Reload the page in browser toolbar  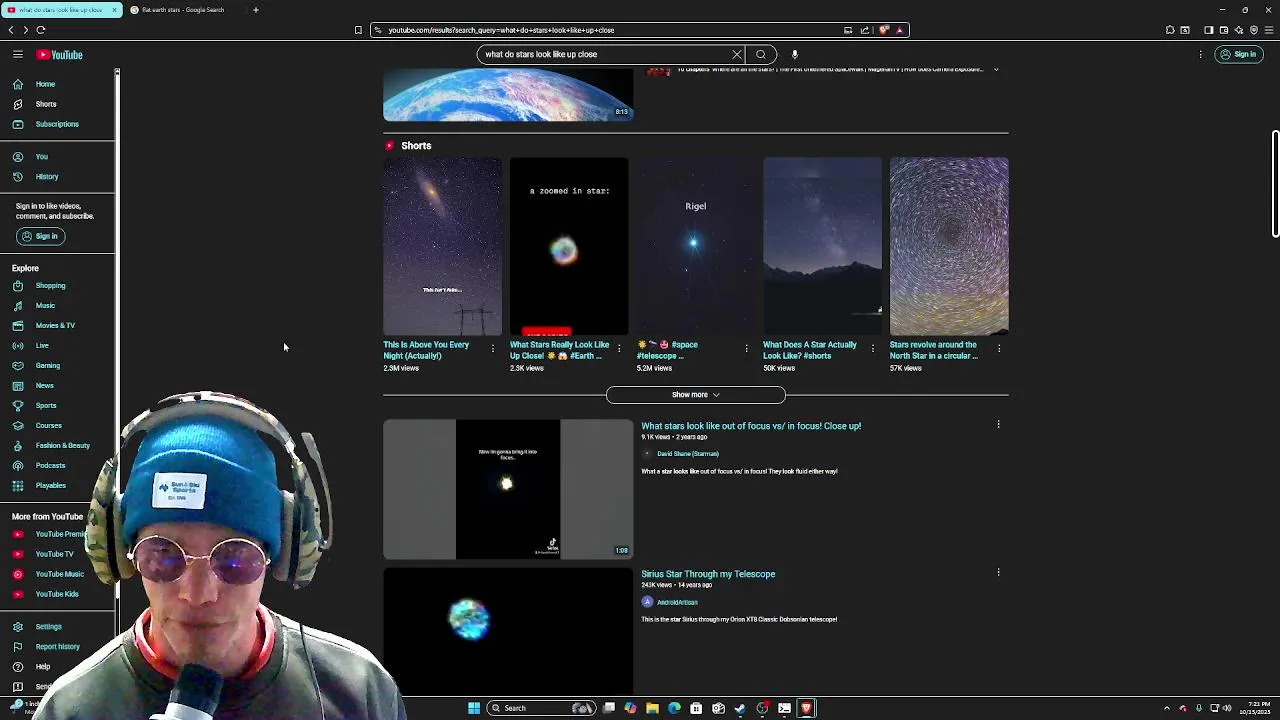coord(41,30)
